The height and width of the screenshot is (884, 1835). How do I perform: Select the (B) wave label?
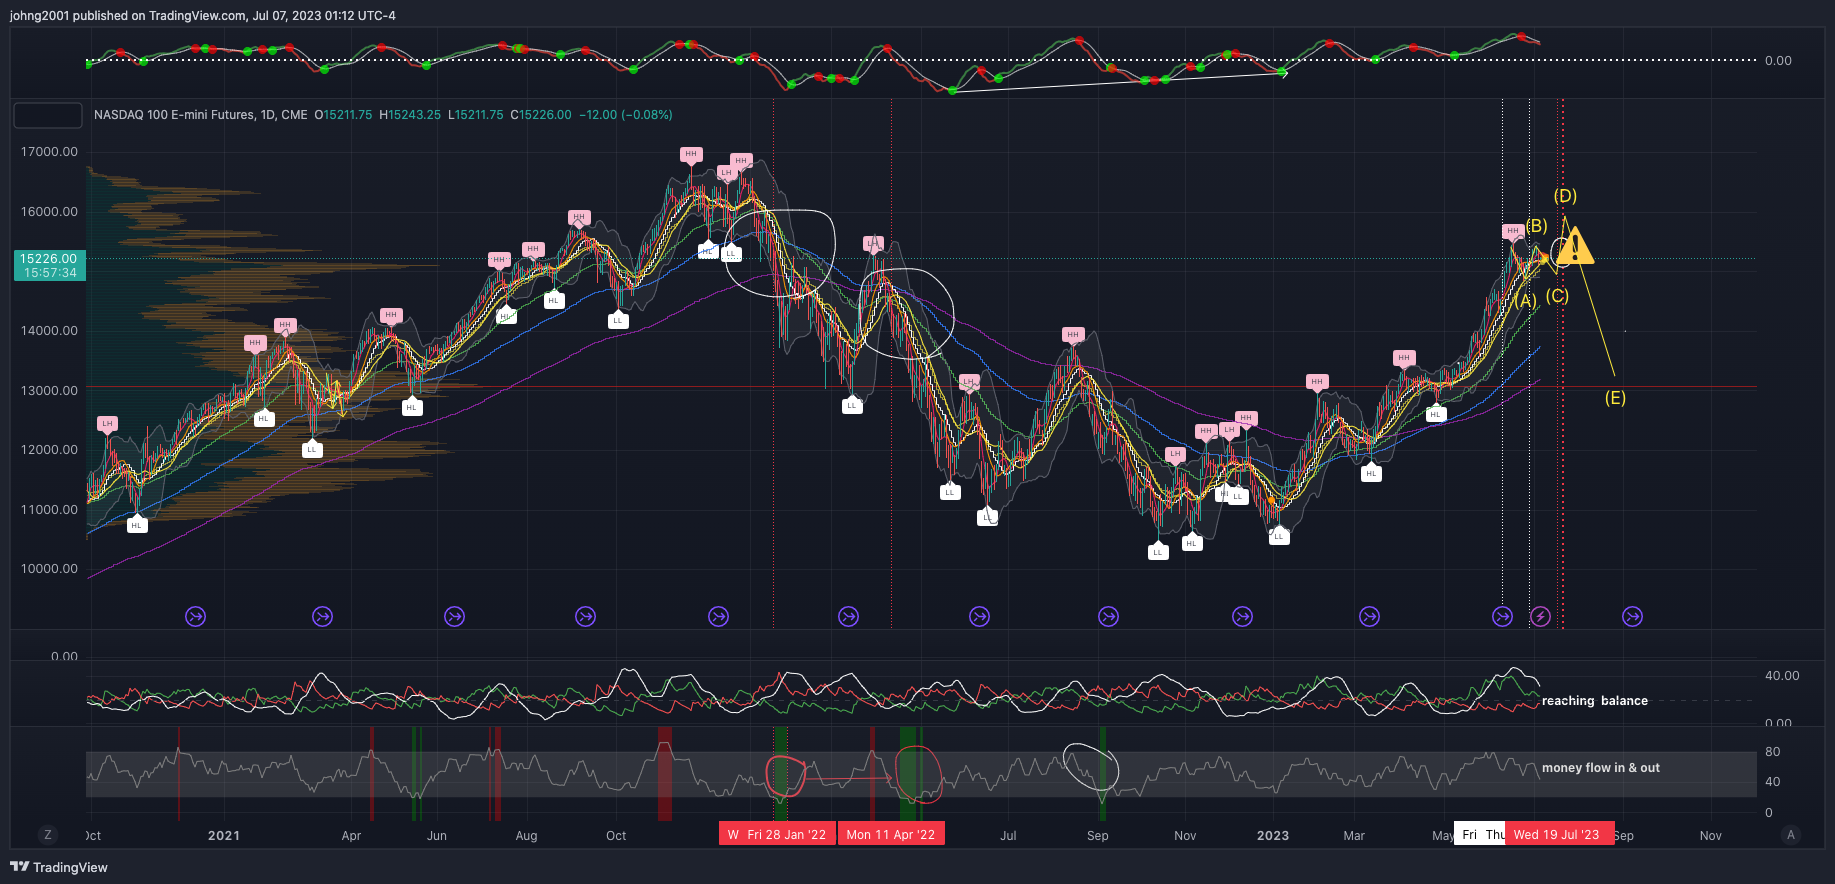tap(1536, 226)
